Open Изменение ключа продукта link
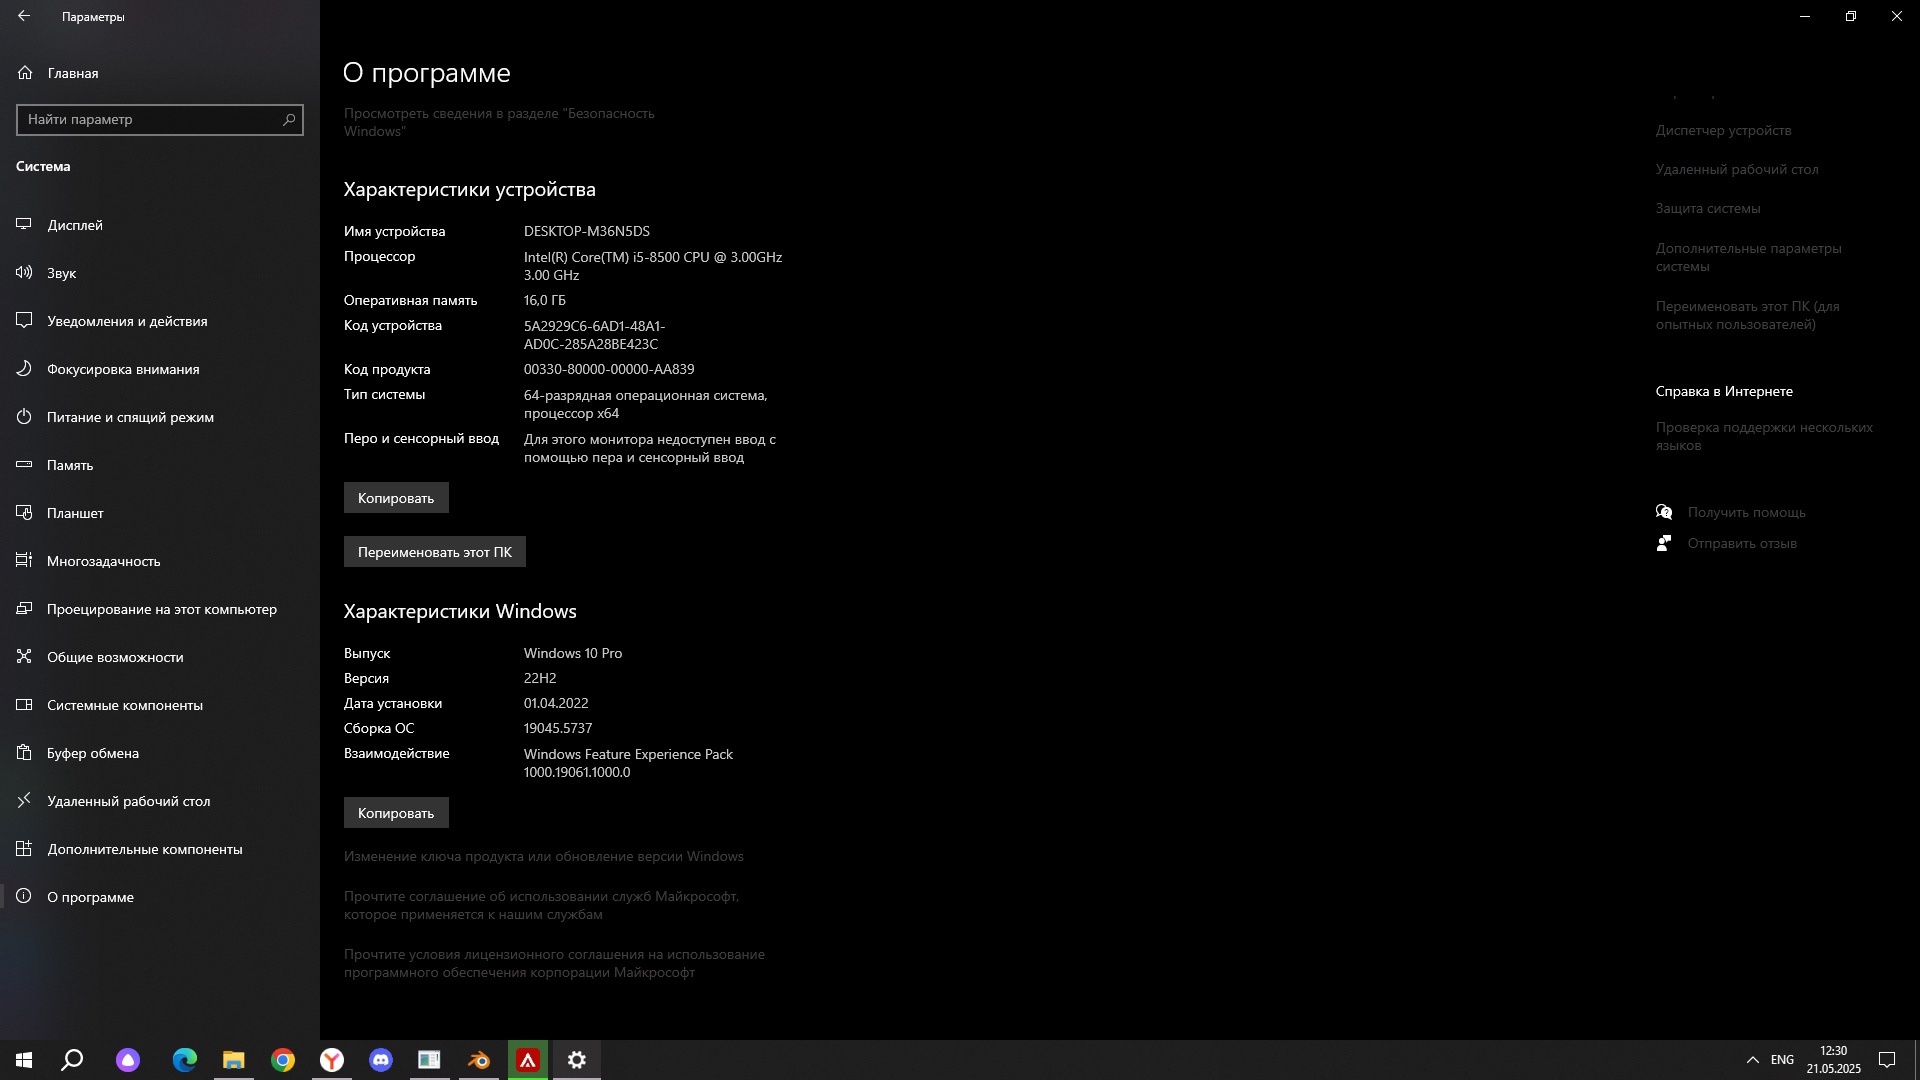 (x=544, y=856)
